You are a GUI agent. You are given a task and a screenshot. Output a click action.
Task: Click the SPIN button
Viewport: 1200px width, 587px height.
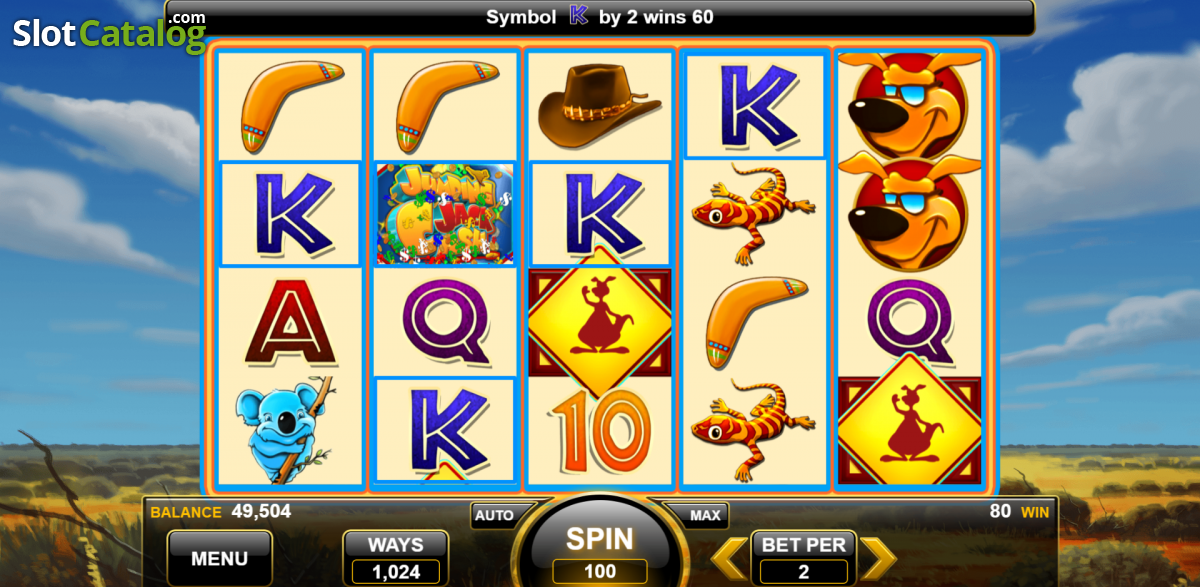(x=600, y=539)
